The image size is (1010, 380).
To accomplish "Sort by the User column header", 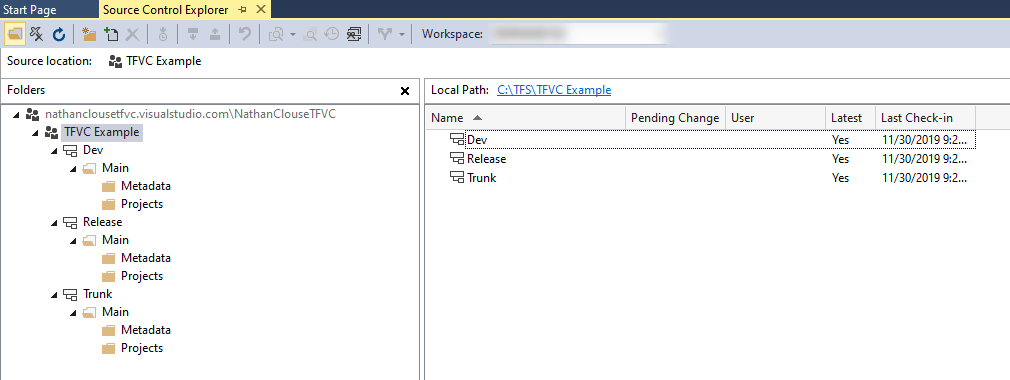I will (776, 118).
